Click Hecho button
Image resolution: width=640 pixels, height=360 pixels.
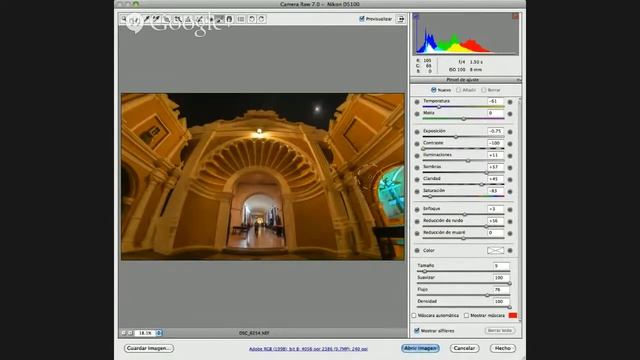coord(502,348)
